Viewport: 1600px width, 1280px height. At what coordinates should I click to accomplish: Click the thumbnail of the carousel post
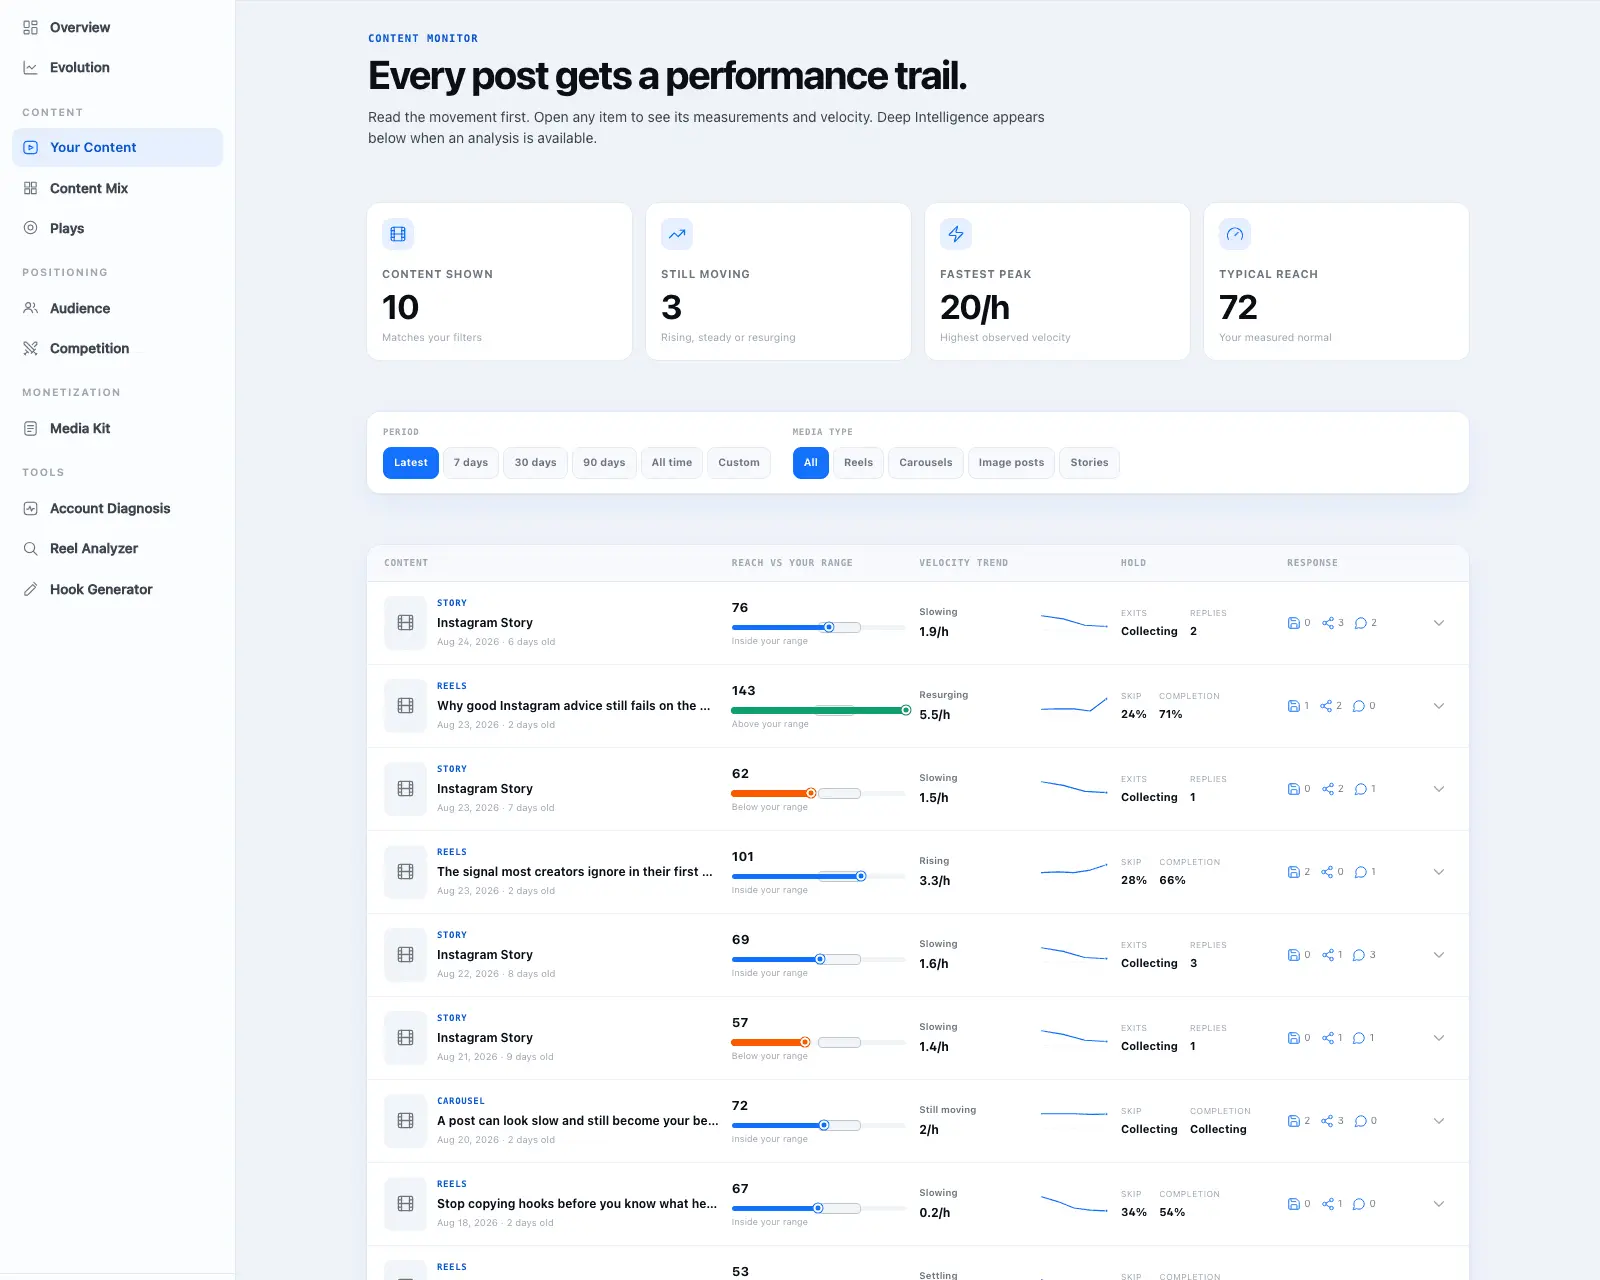[405, 1121]
